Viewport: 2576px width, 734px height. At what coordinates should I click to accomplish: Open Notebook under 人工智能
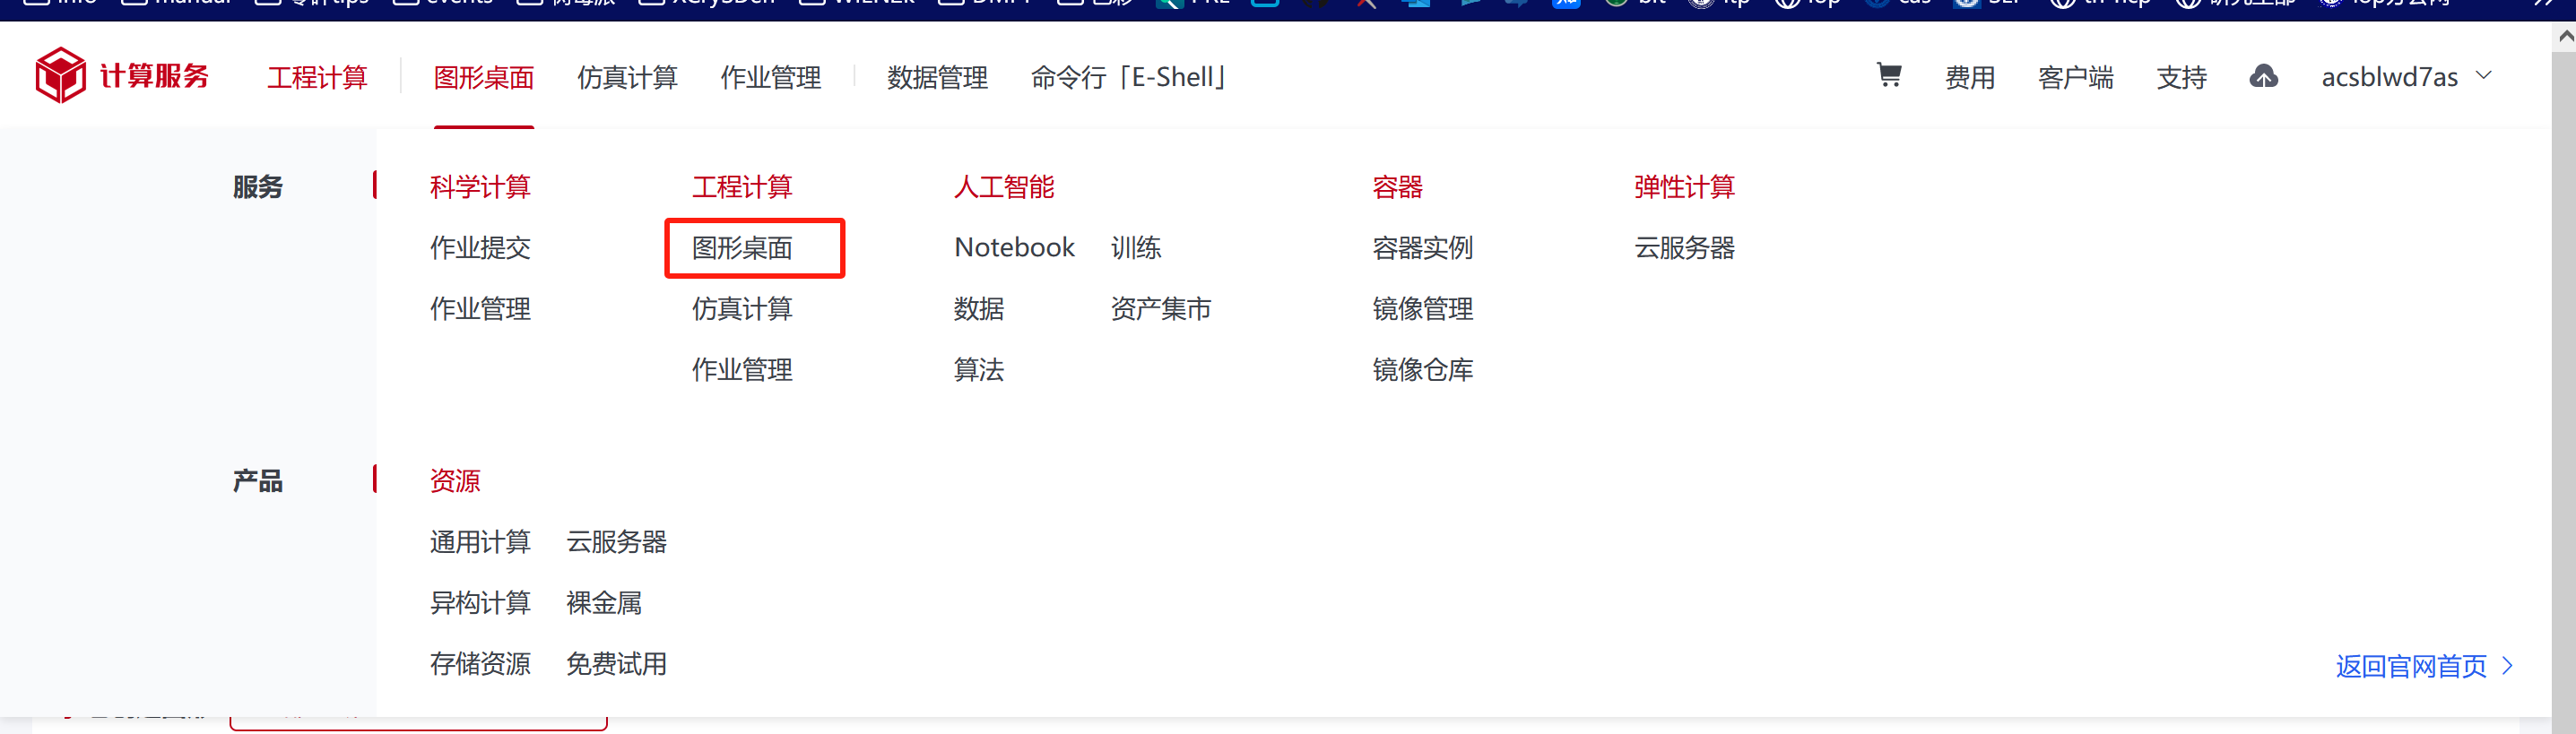pos(1014,248)
